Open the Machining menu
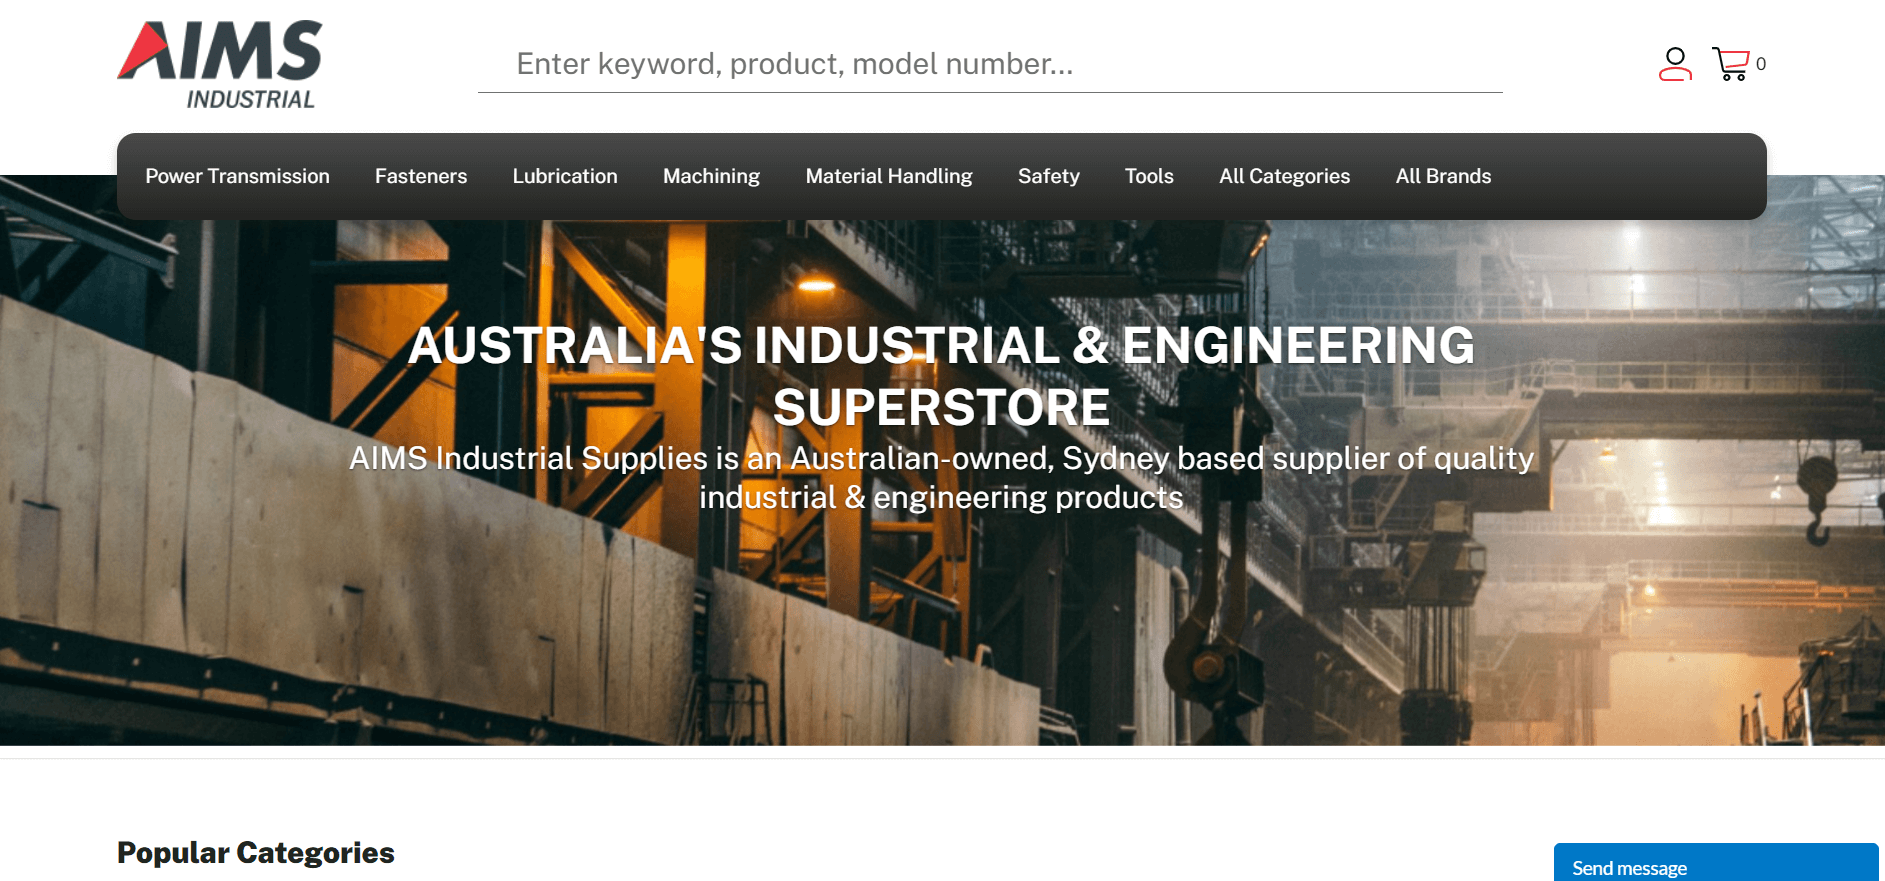This screenshot has width=1885, height=881. click(711, 176)
